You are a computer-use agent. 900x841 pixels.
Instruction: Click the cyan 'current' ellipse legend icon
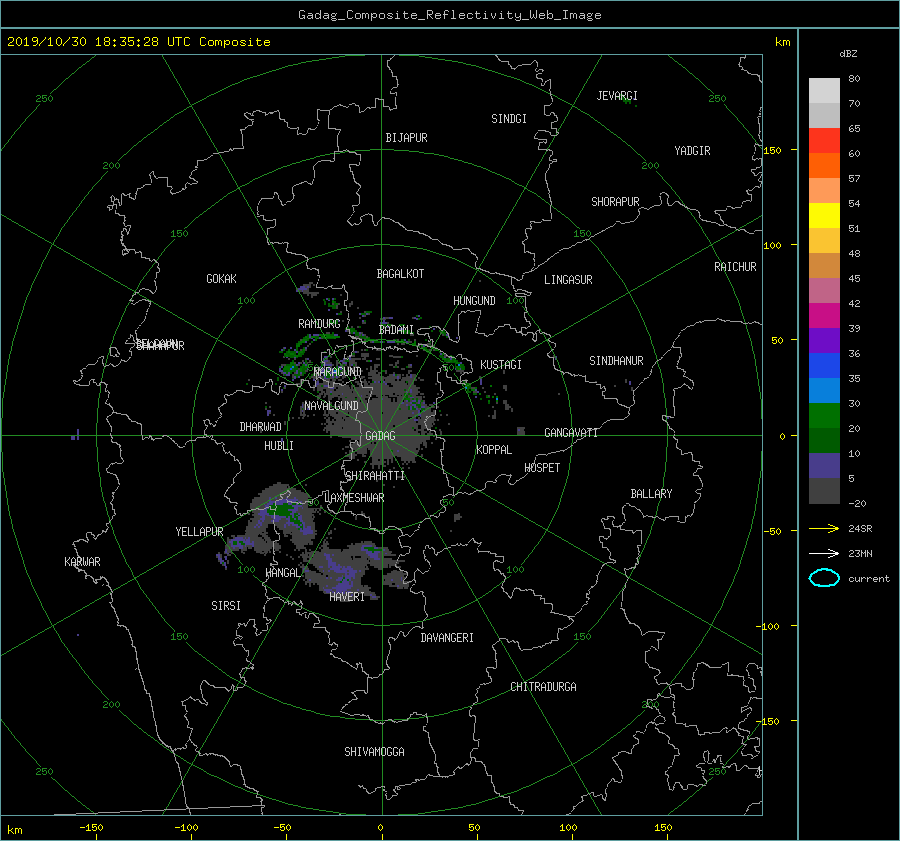[824, 578]
